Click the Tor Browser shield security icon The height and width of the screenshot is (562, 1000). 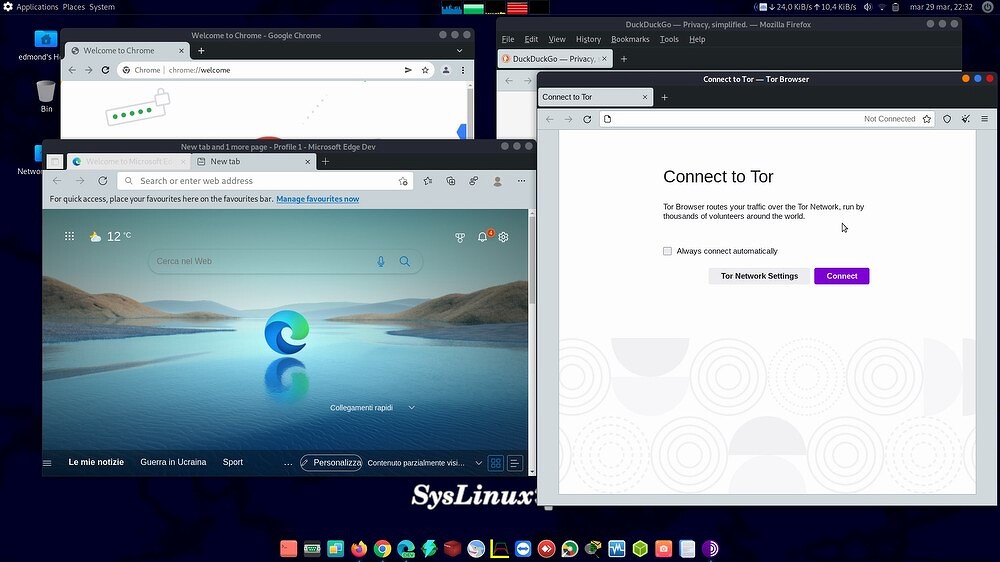pos(947,119)
